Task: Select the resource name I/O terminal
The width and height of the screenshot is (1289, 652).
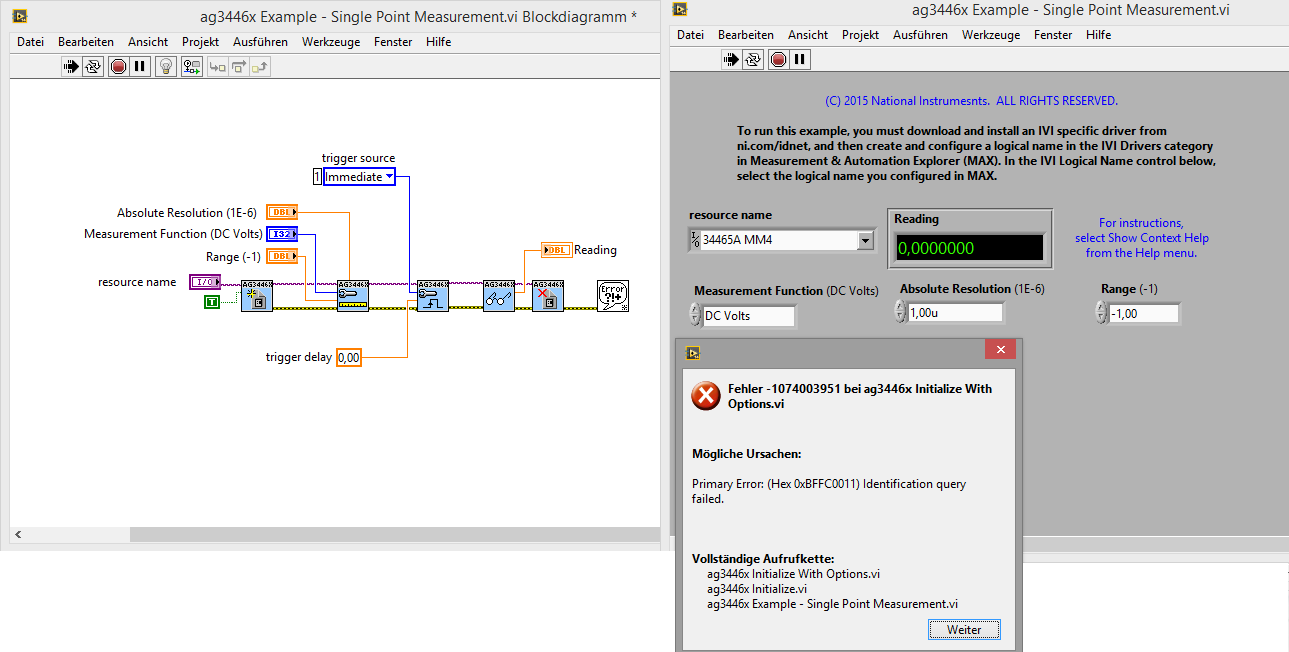Action: point(205,282)
